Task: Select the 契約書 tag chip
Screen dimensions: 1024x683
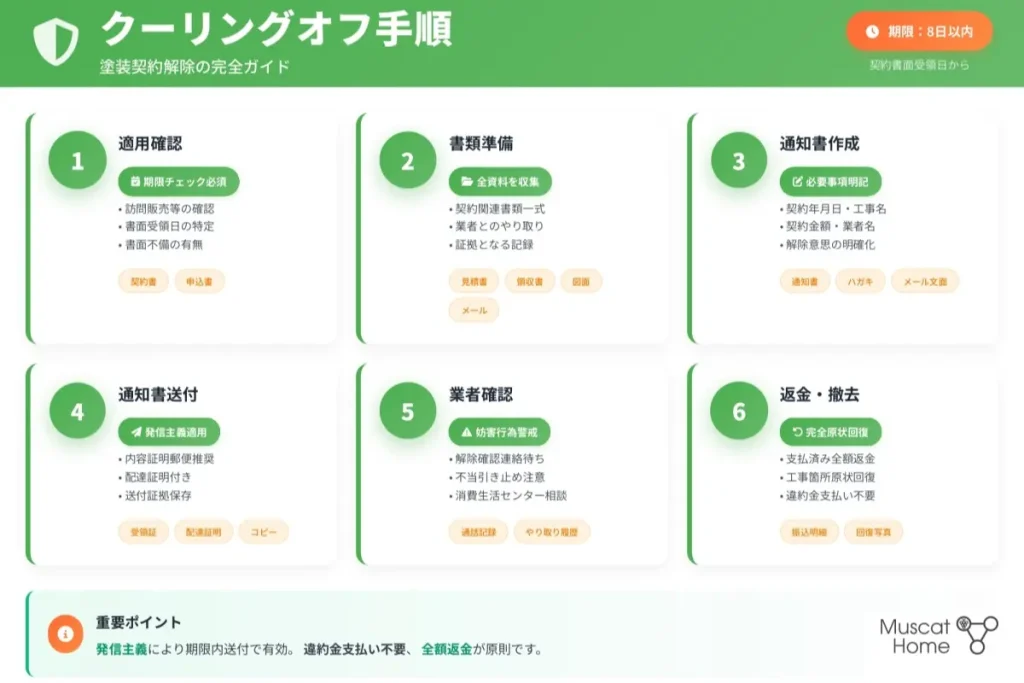Action: click(143, 282)
